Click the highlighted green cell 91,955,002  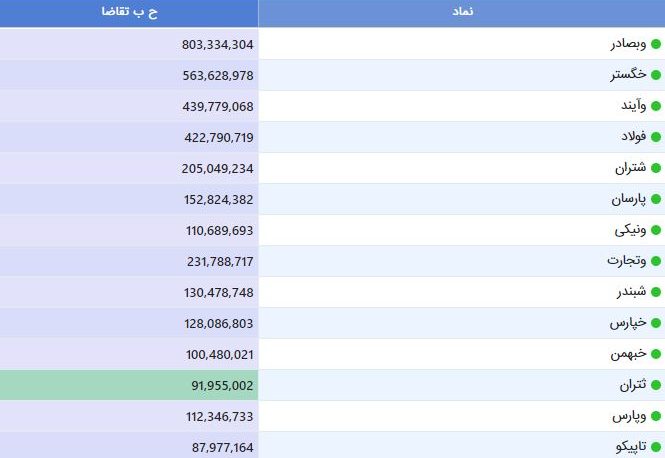click(x=129, y=385)
